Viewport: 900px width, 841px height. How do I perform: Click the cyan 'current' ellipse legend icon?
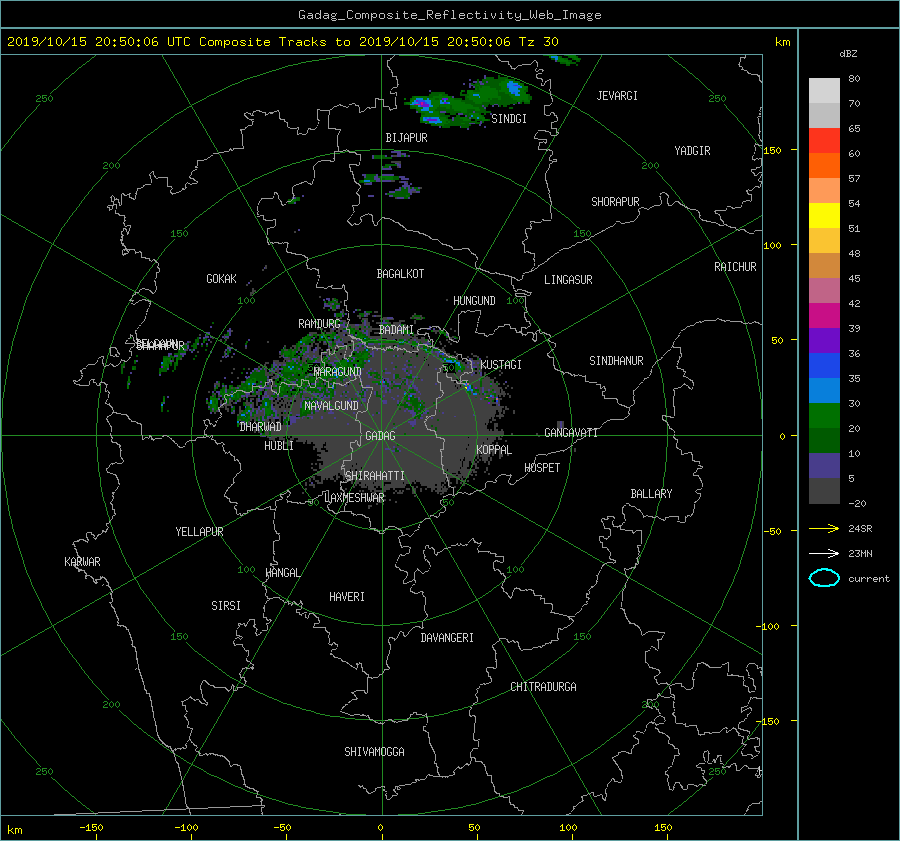click(824, 578)
